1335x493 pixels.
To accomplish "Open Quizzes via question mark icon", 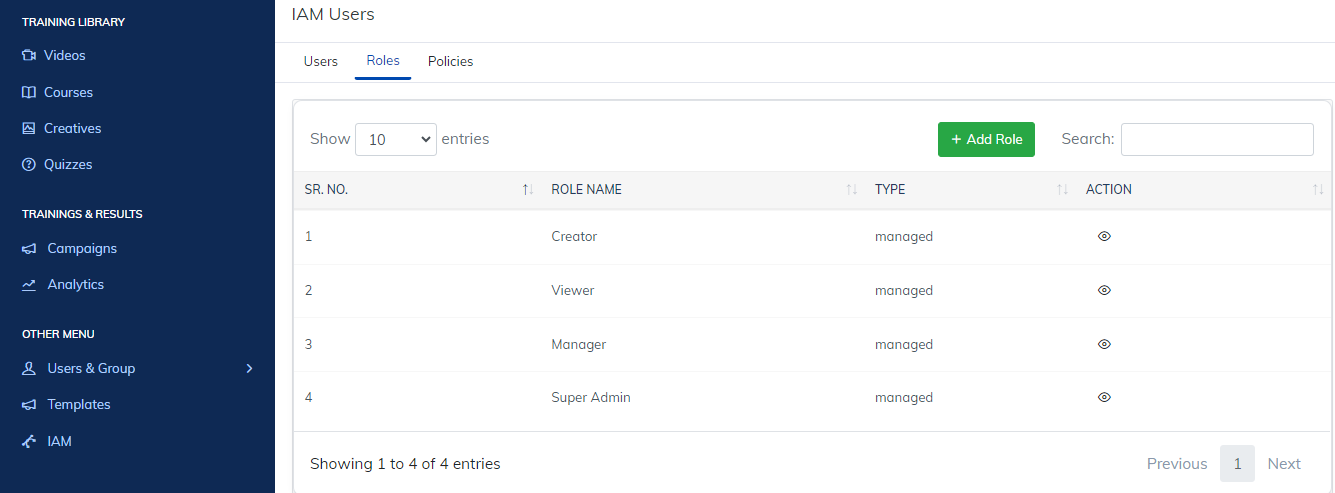I will [29, 164].
